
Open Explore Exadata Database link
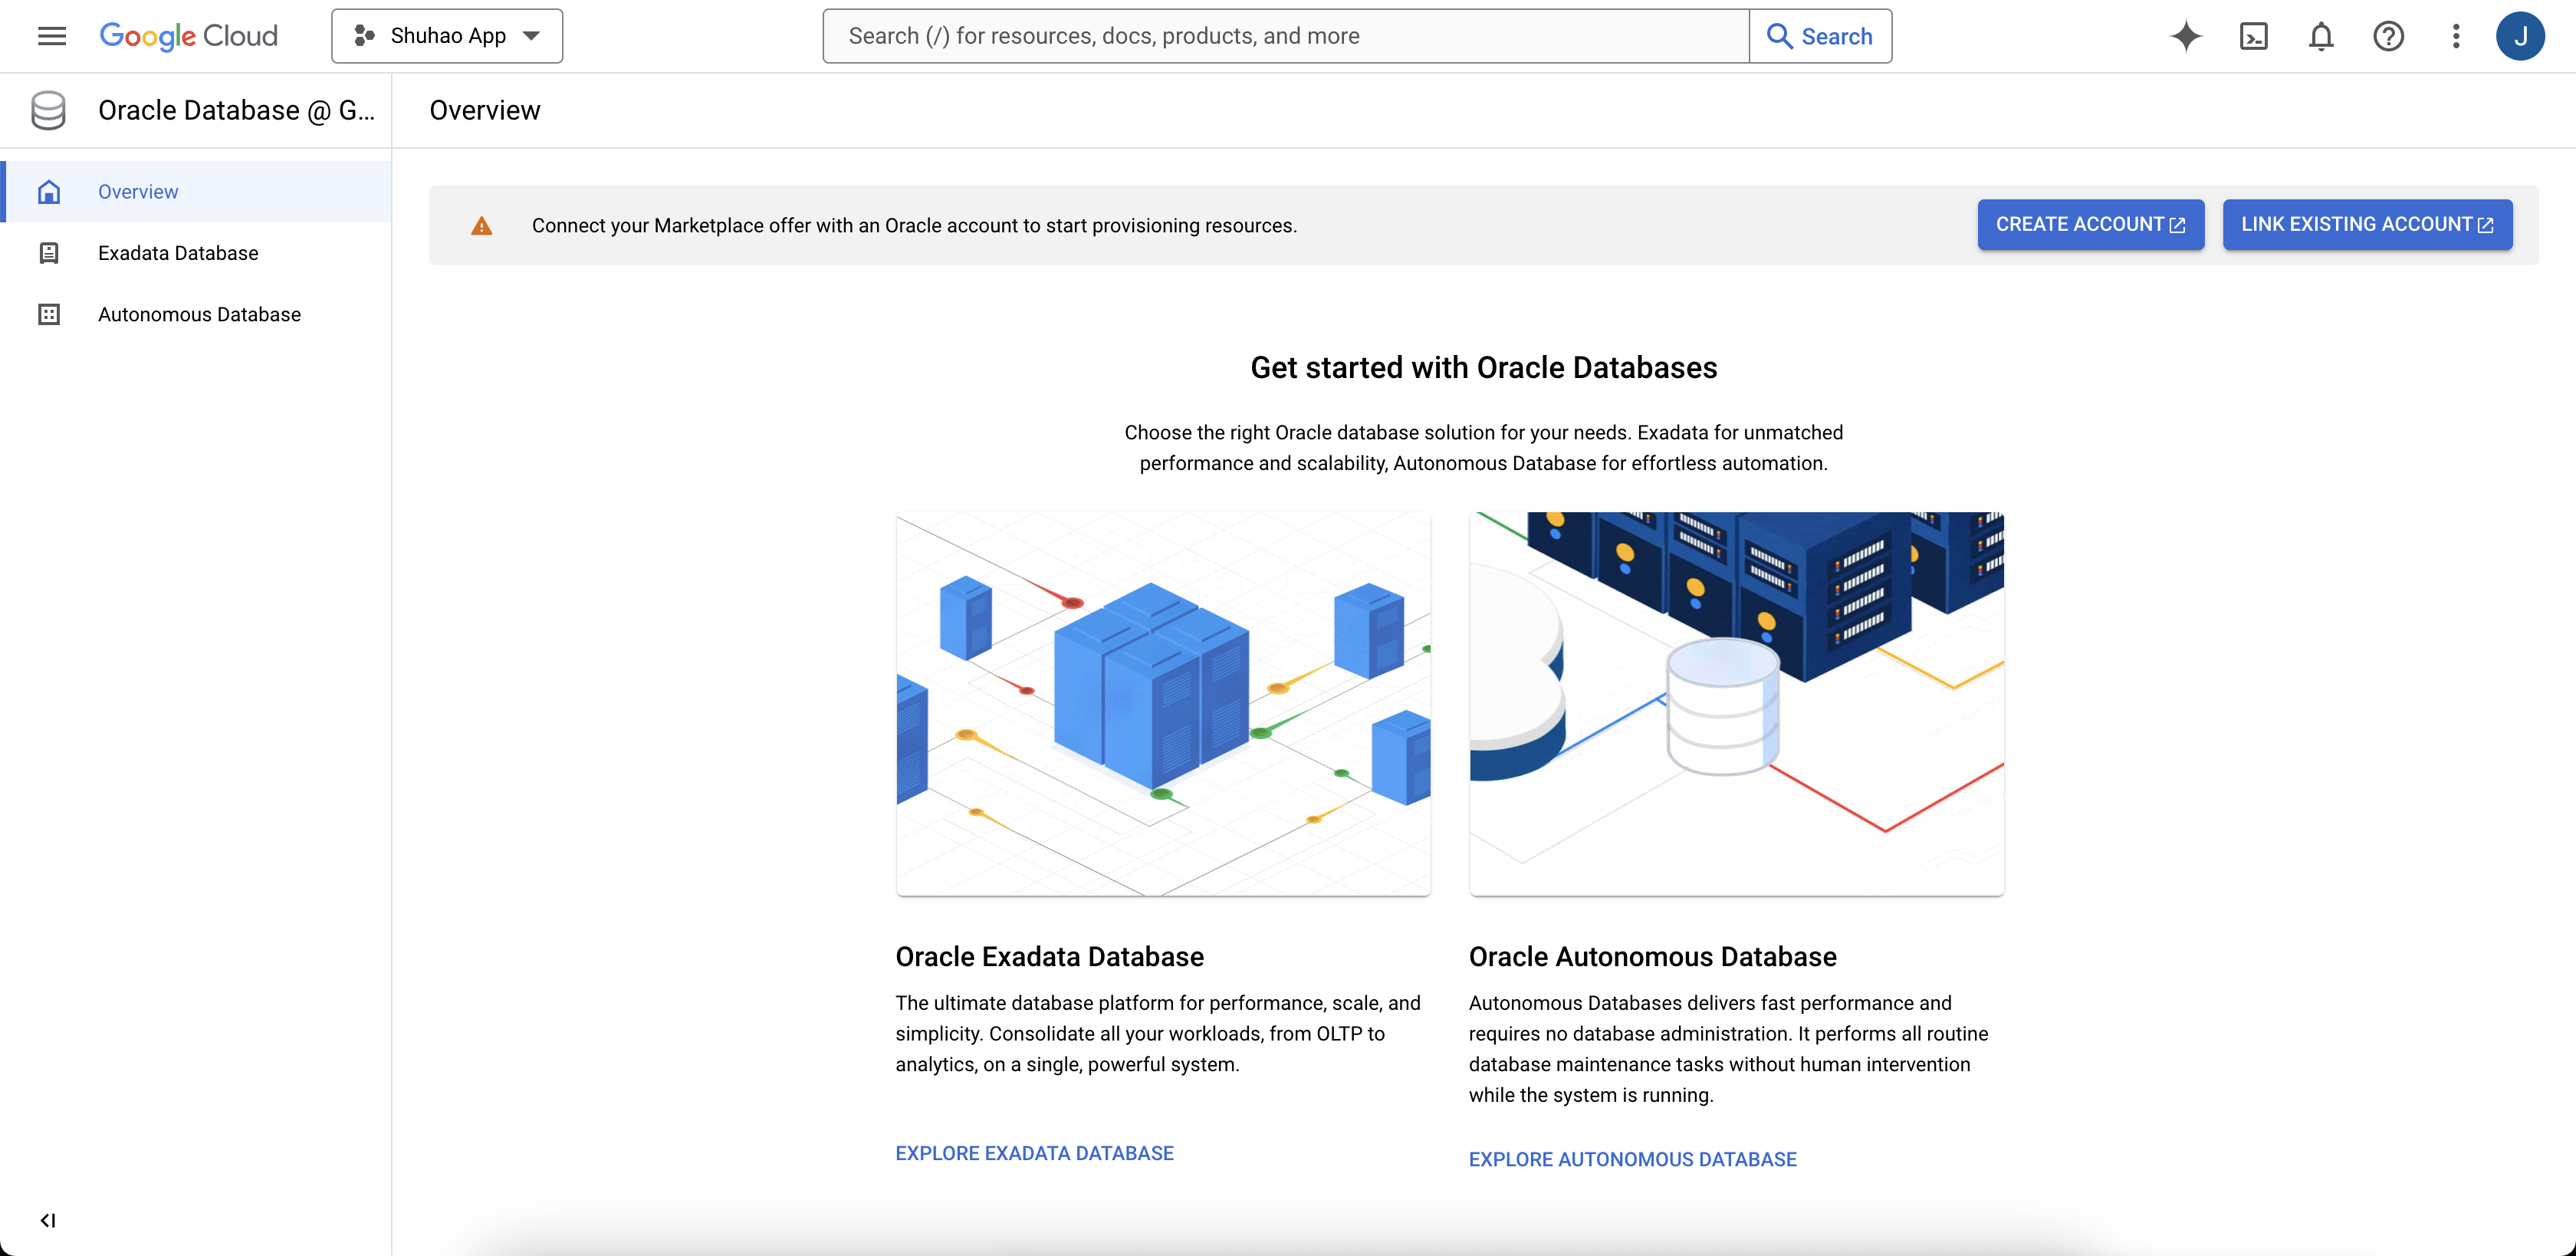(1034, 1152)
